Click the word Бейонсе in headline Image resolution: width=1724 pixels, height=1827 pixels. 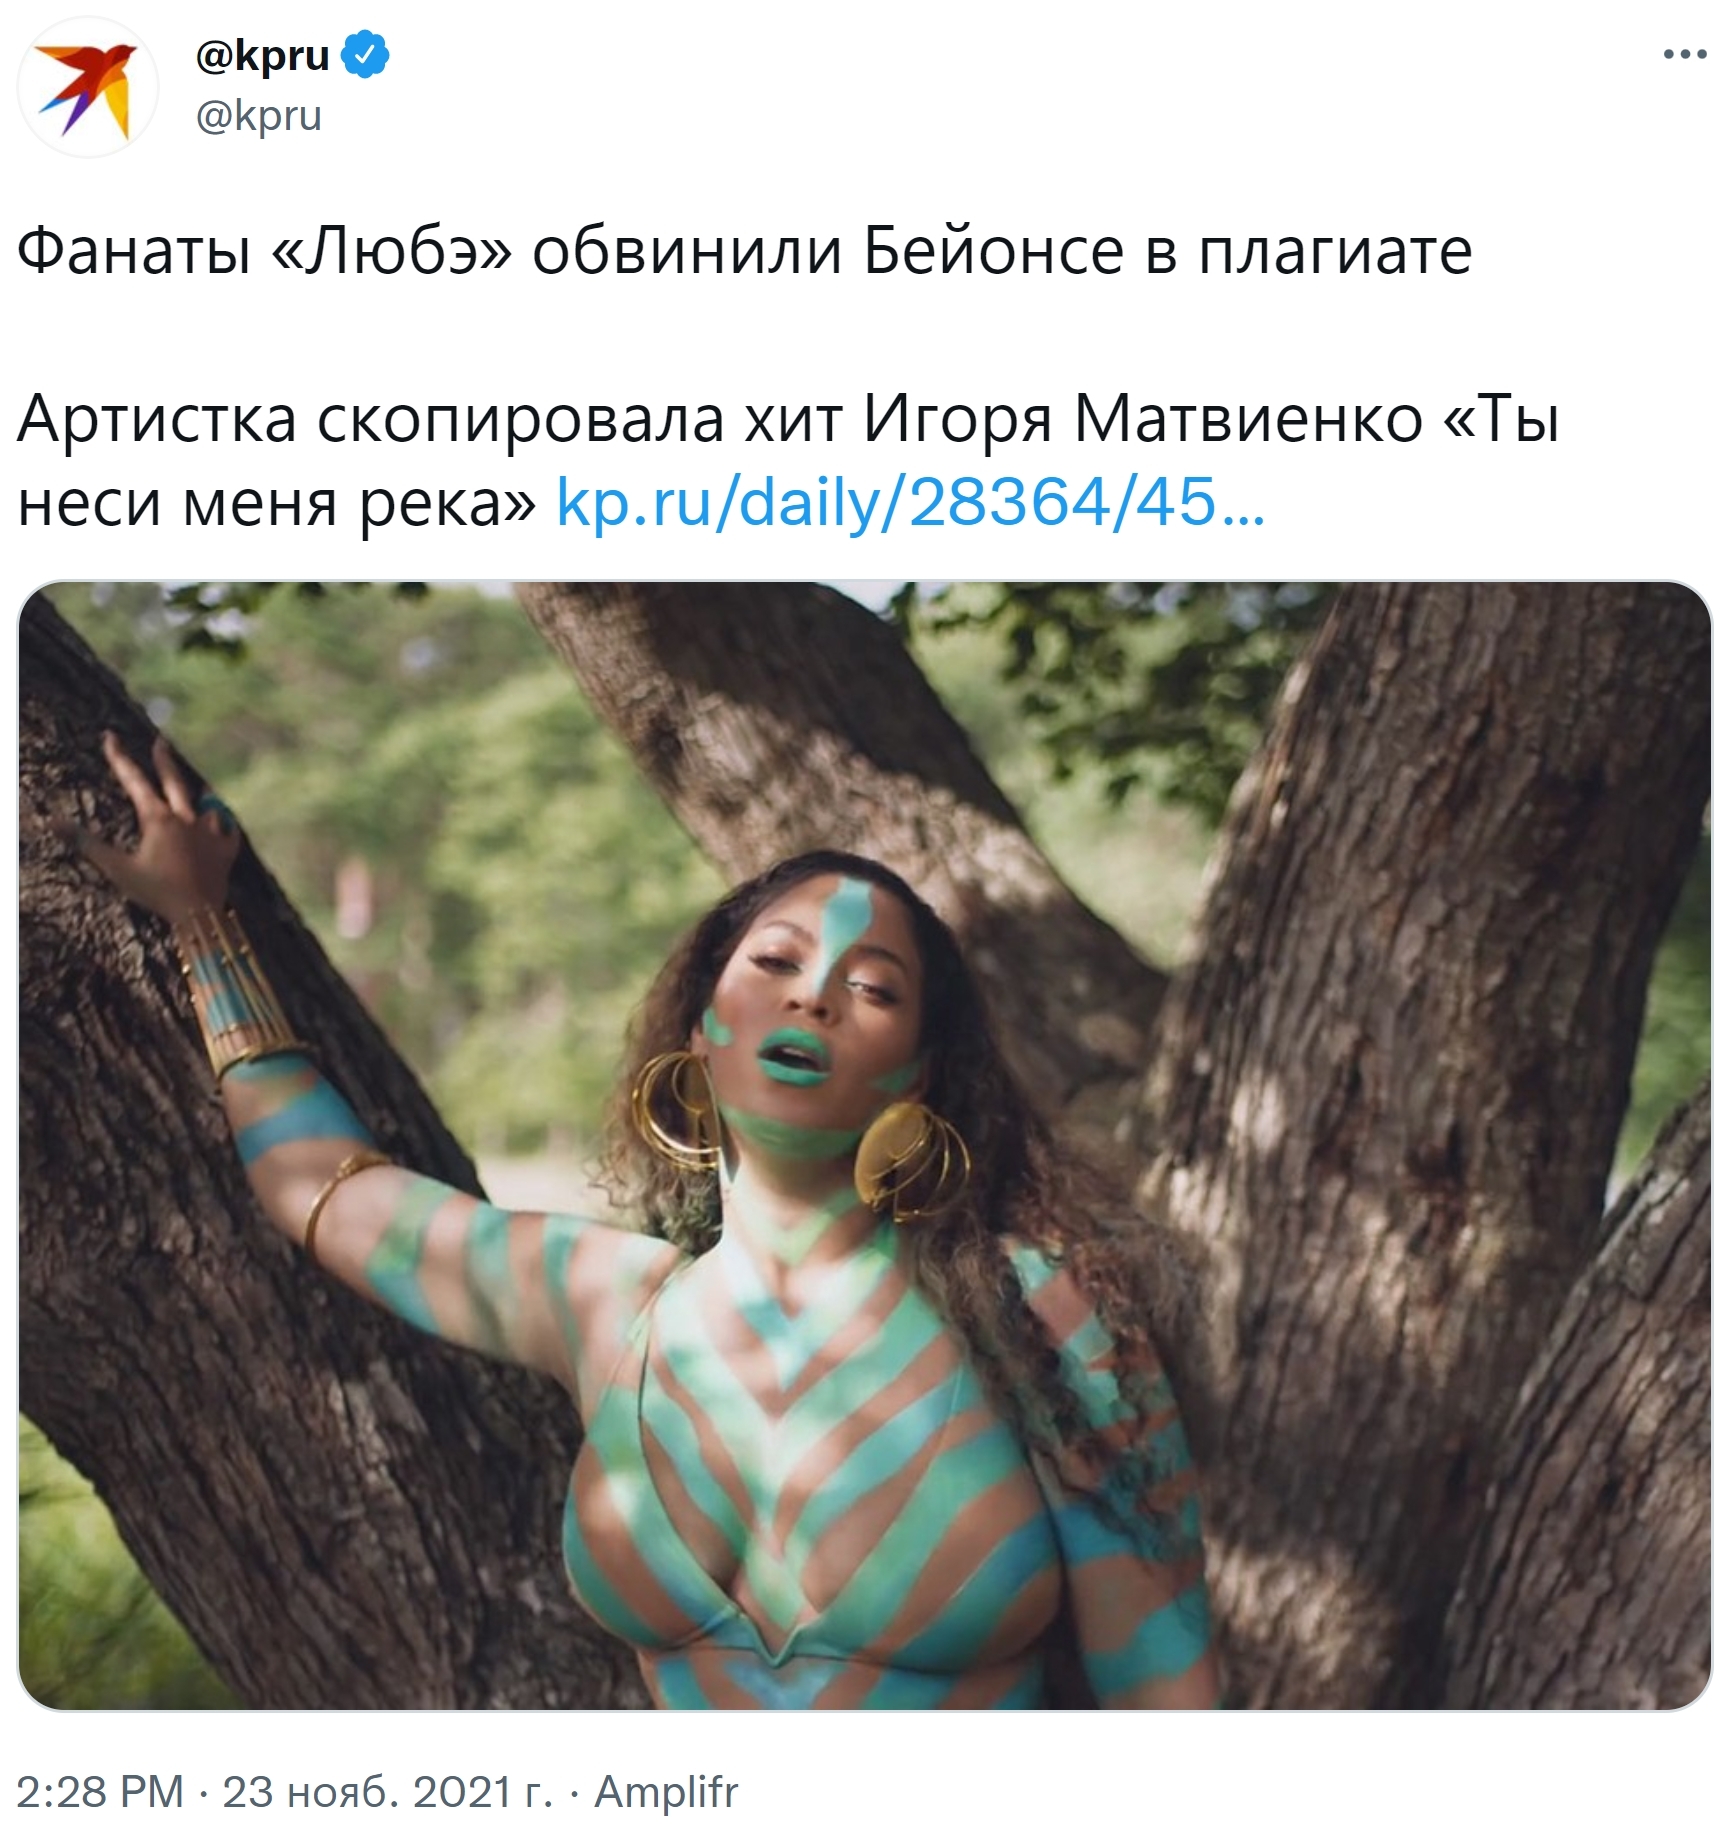pyautogui.click(x=993, y=251)
